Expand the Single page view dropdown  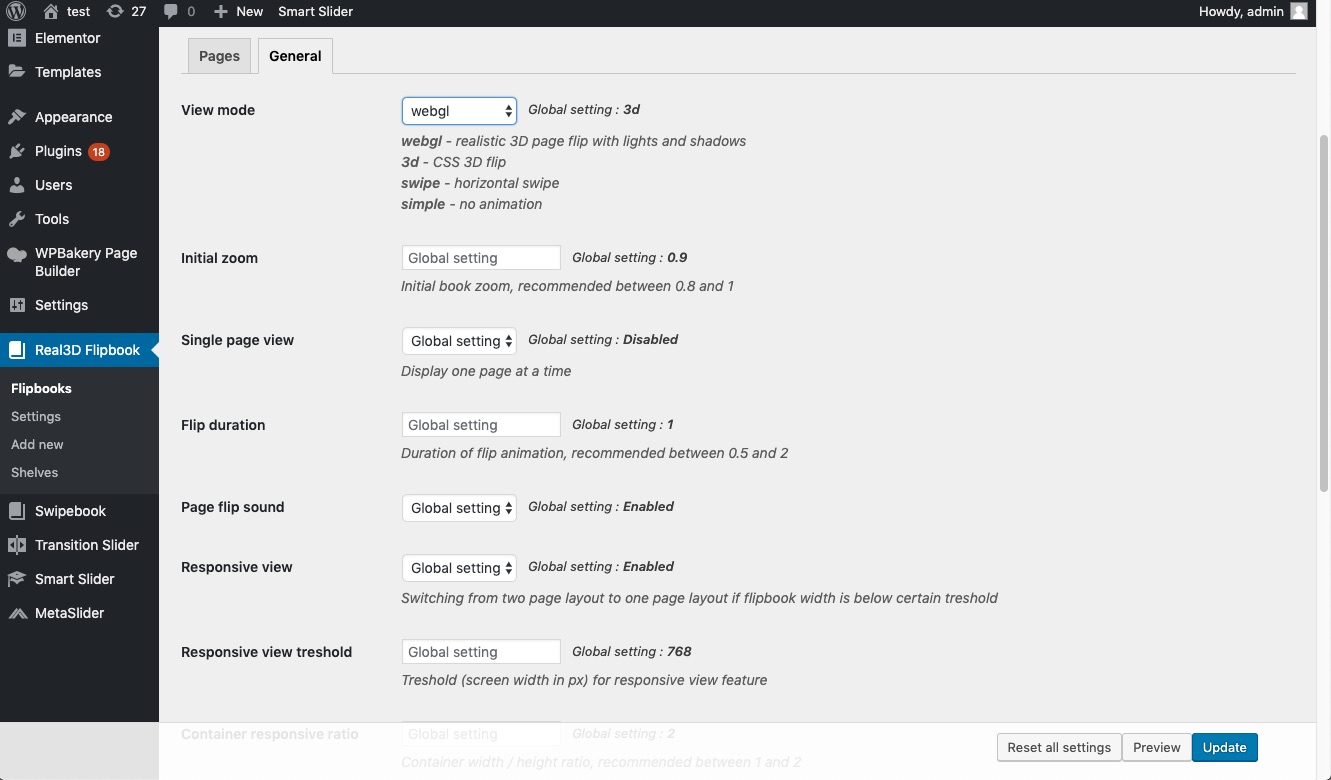[x=459, y=341]
